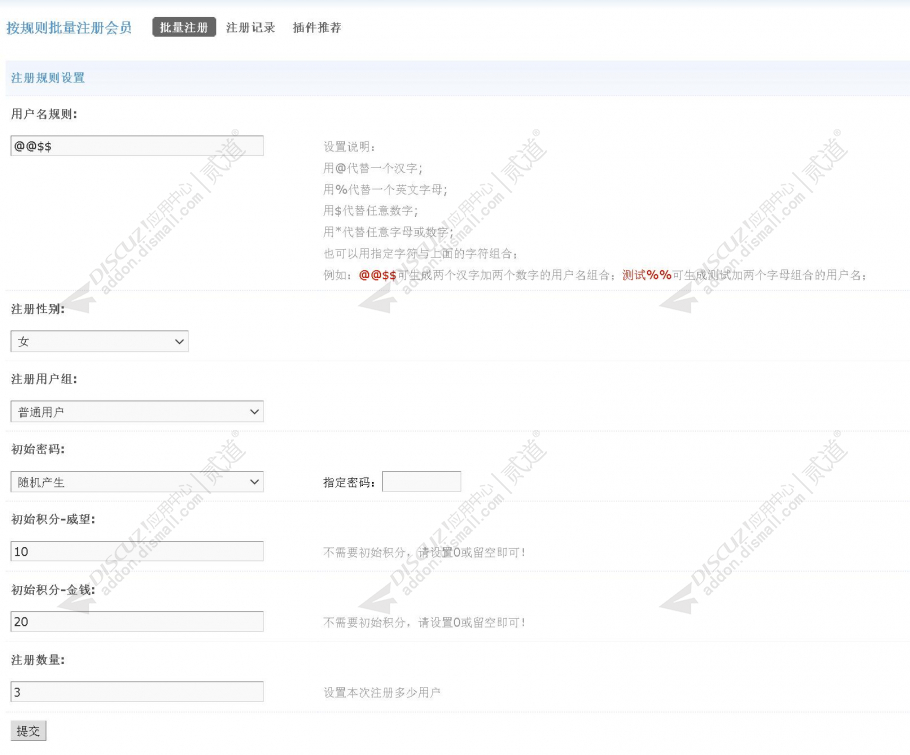The width and height of the screenshot is (910, 755).
Task: Click the 用户名规则 input containing @@$$
Action: pyautogui.click(x=137, y=145)
